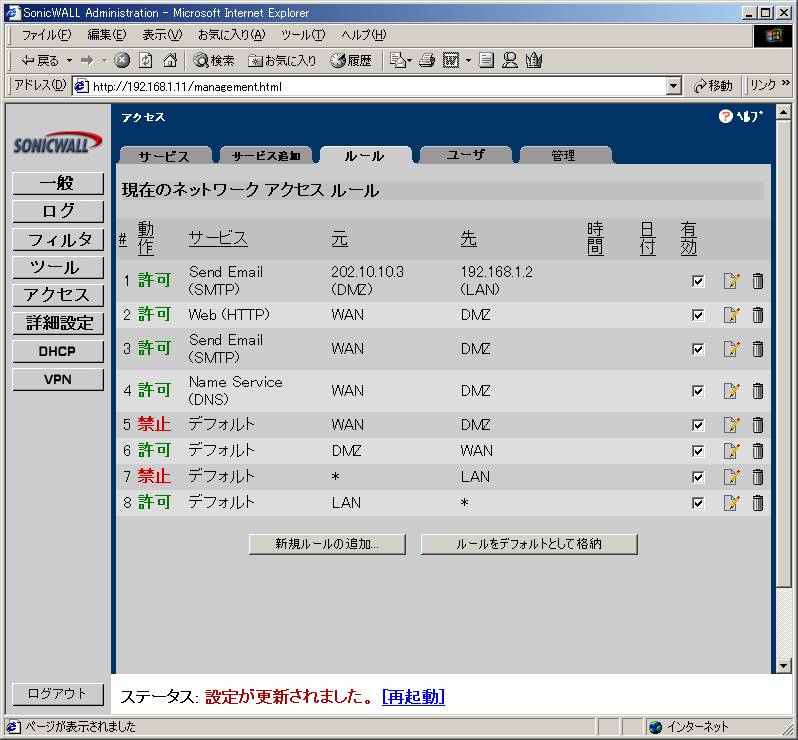This screenshot has width=798, height=740.
Task: Click the page scrollbar down arrow
Action: pyautogui.click(x=784, y=666)
